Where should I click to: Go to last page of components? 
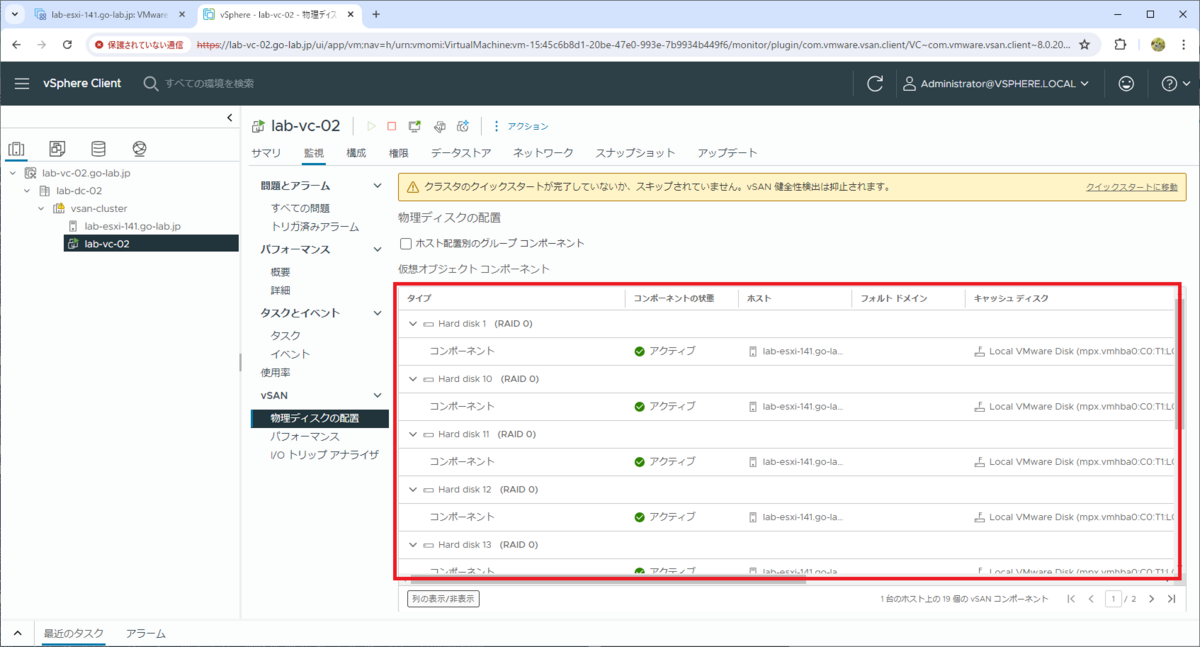[x=1171, y=599]
